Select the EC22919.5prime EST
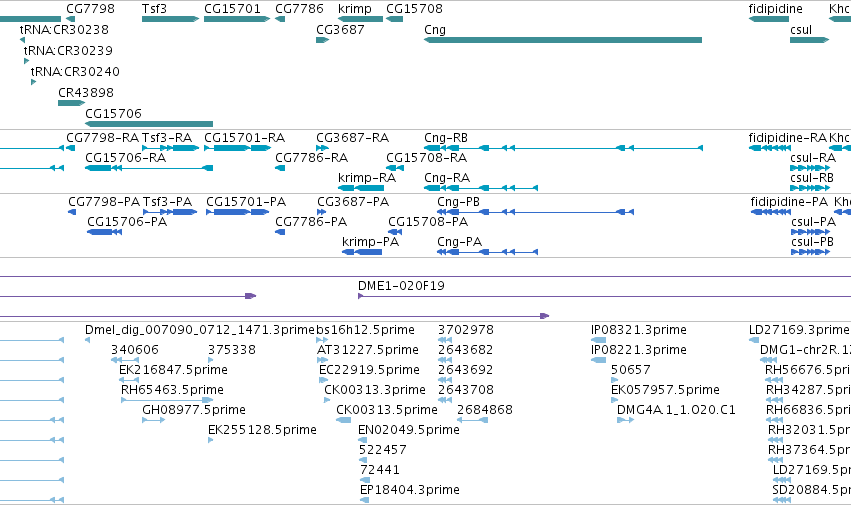 323,380
